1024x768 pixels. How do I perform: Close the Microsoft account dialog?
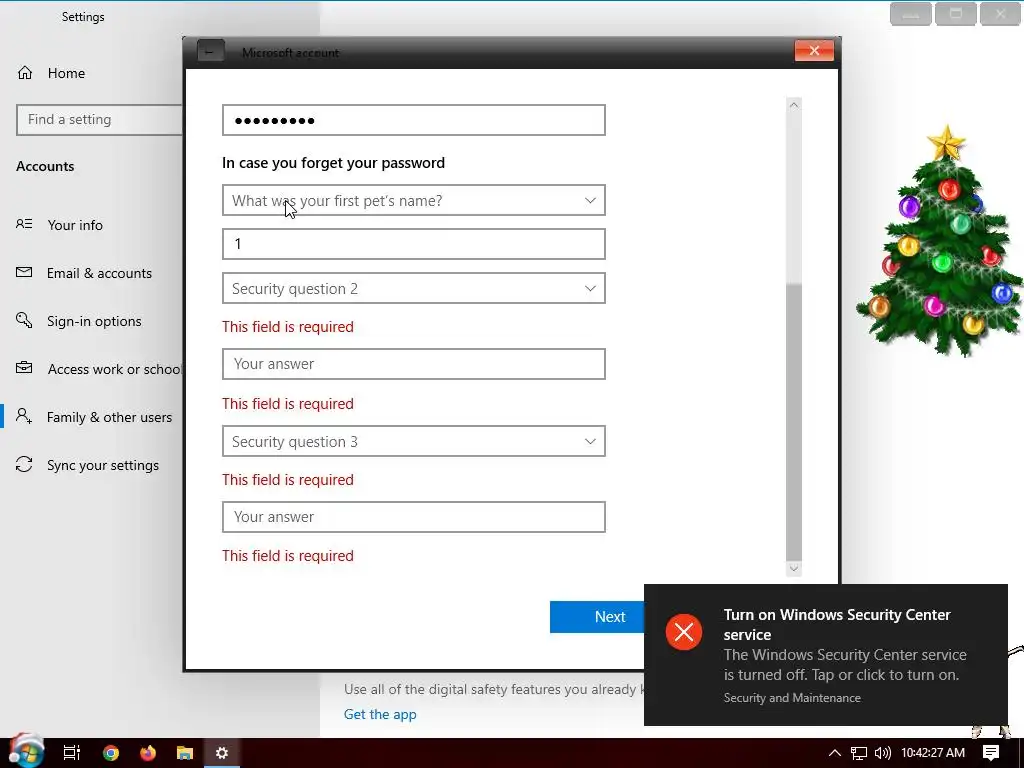click(814, 50)
